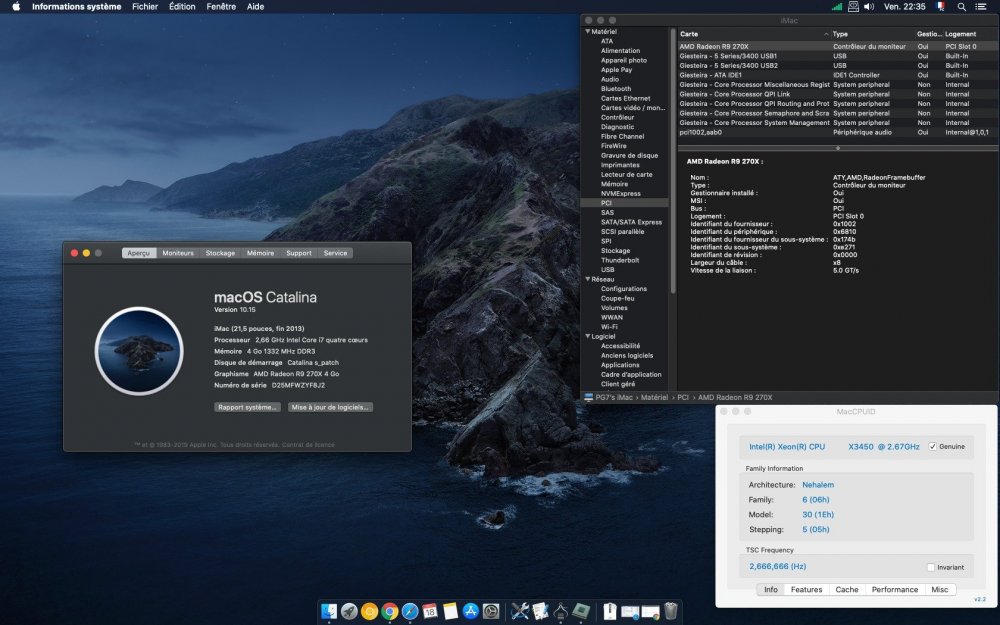Select the Aperçu tab
Viewport: 1000px width, 625px height.
pyautogui.click(x=138, y=253)
